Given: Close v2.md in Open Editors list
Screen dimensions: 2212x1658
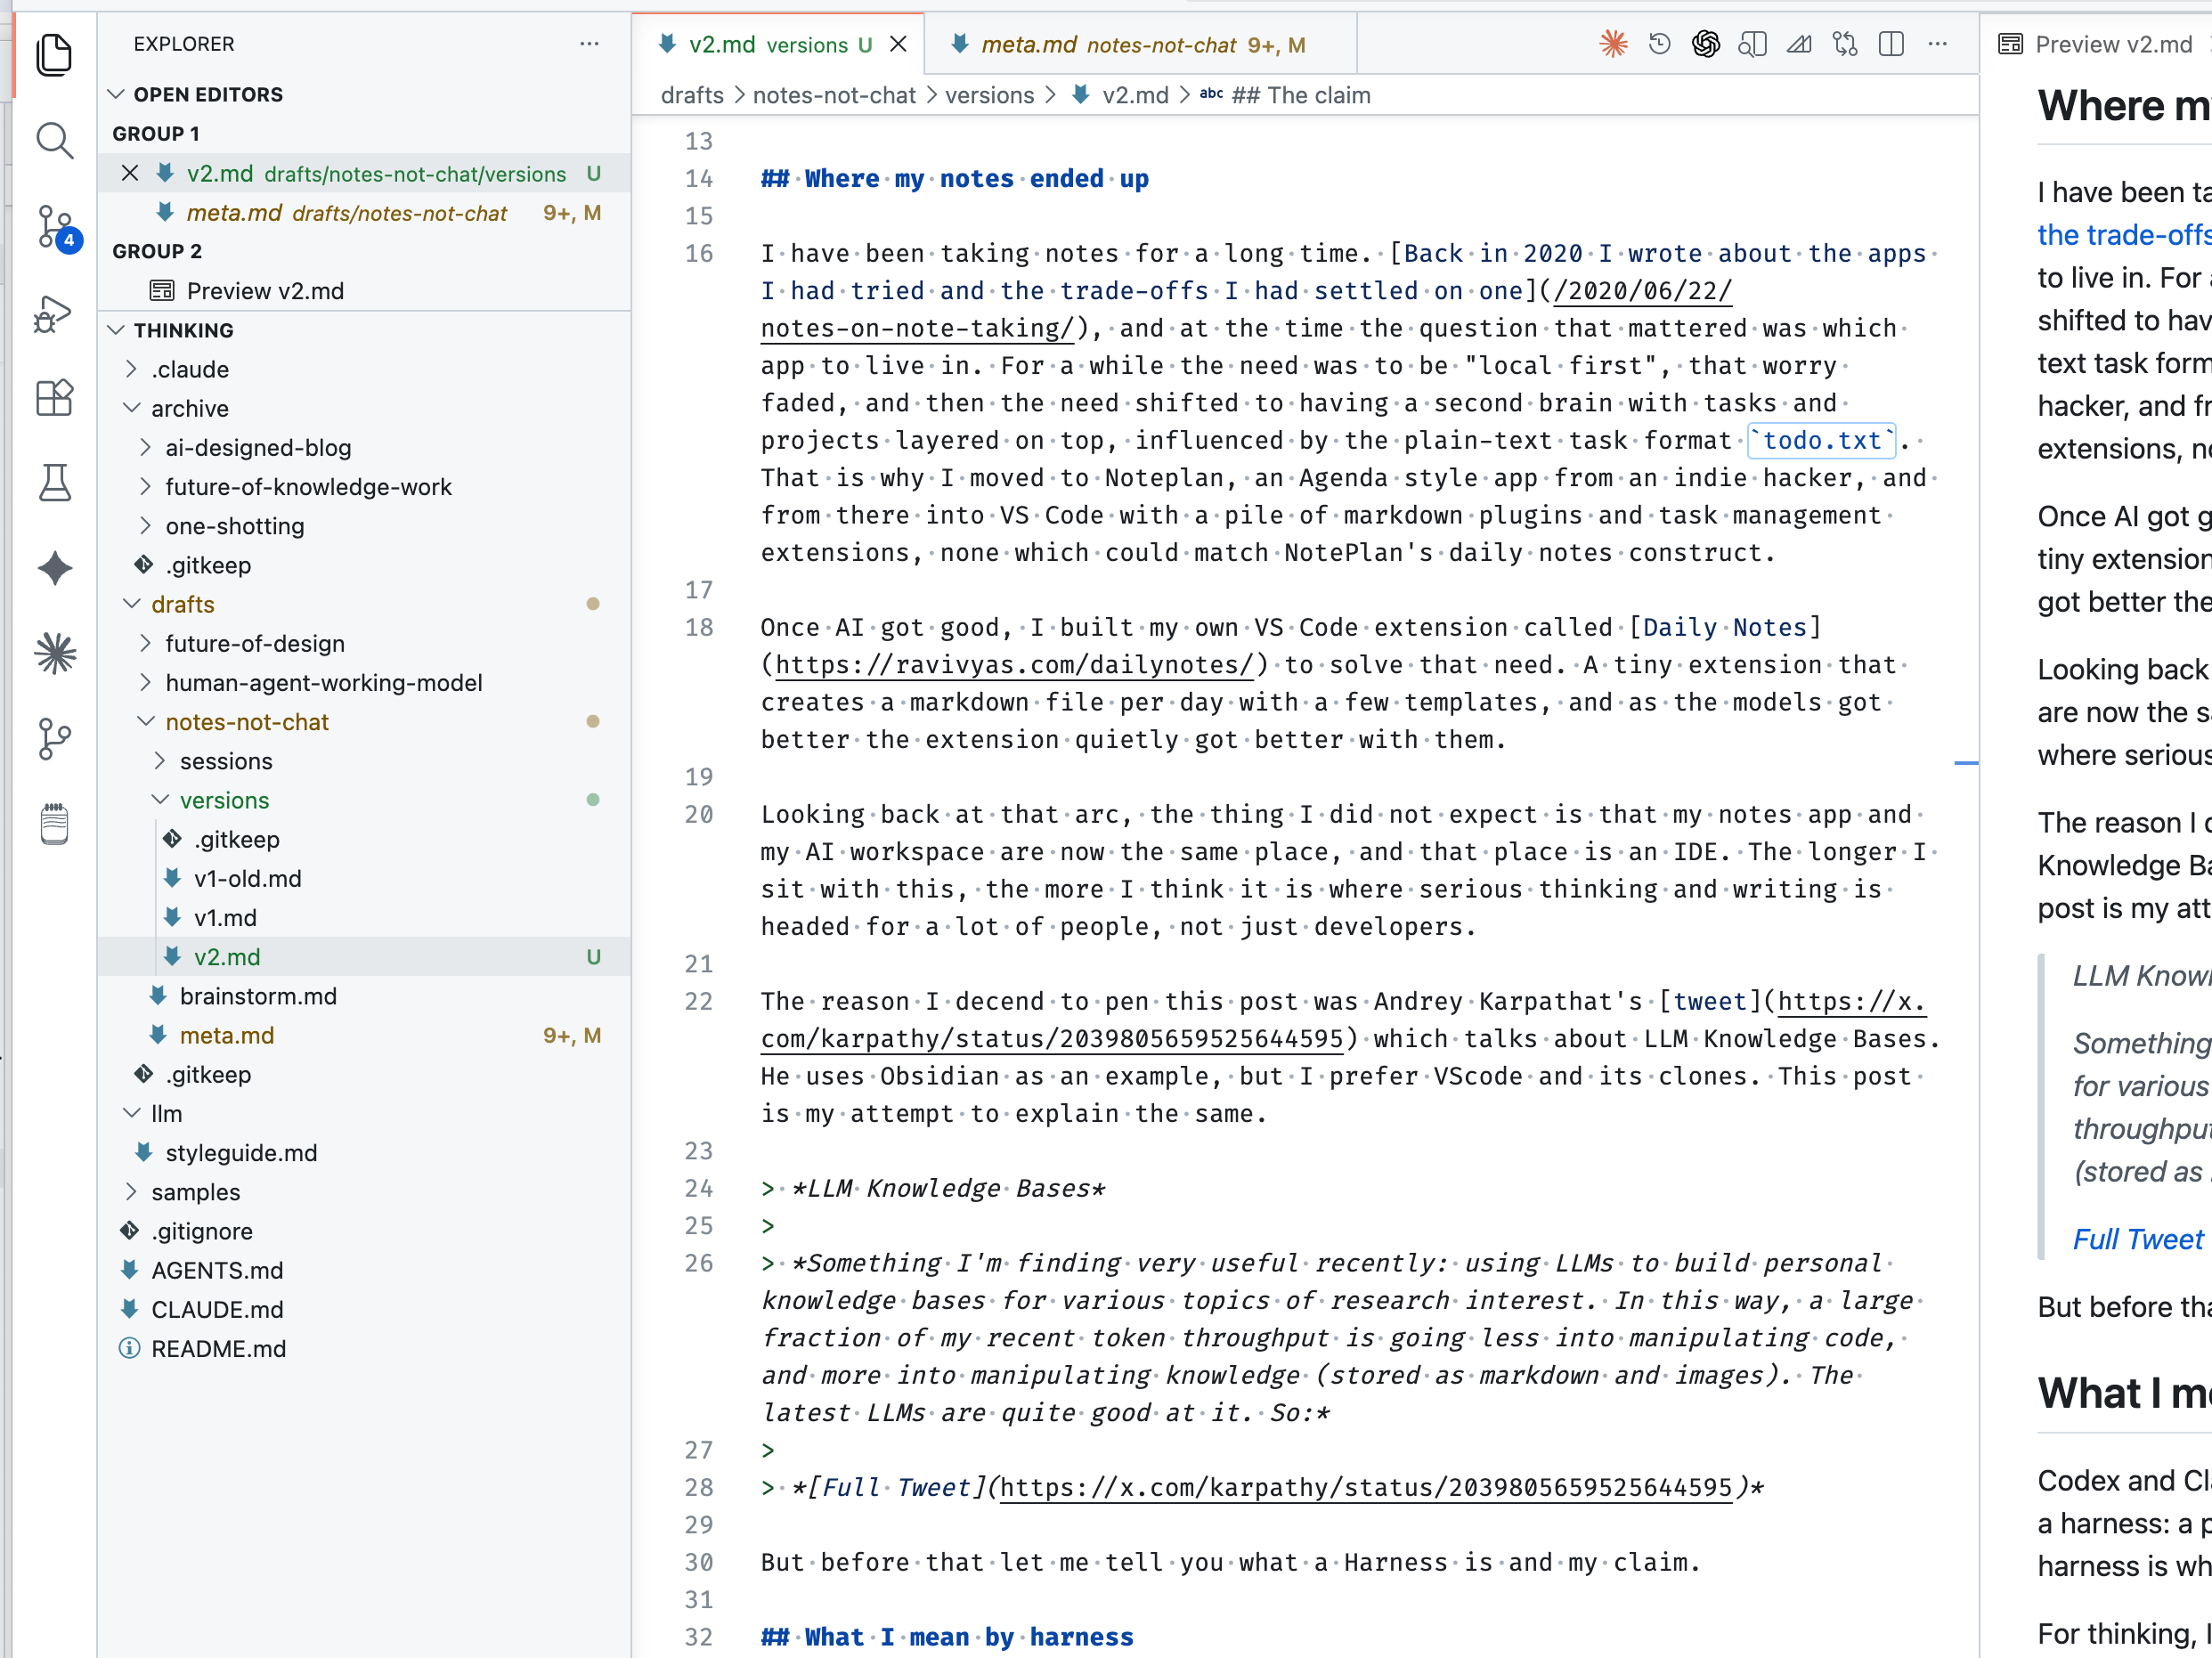Looking at the screenshot, I should click(130, 173).
